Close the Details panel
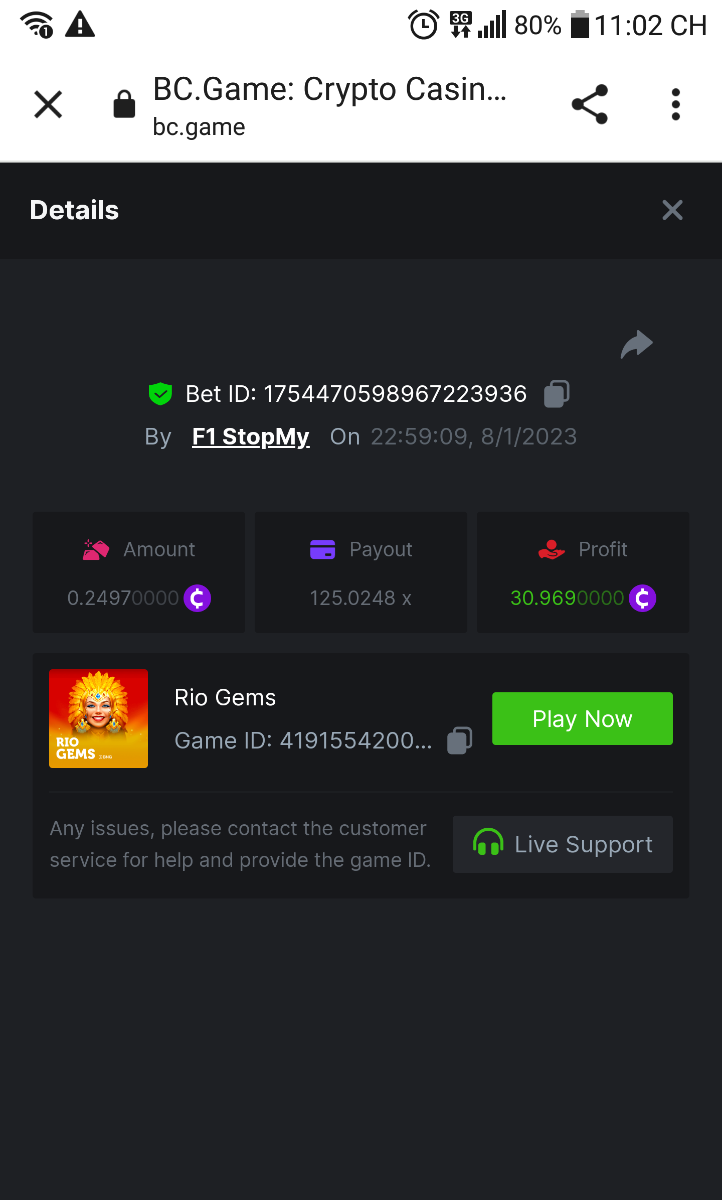 pos(672,210)
